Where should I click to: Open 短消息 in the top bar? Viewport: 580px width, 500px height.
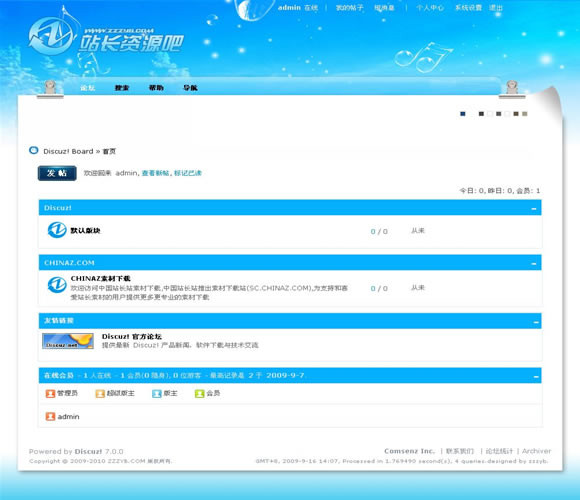pos(384,7)
